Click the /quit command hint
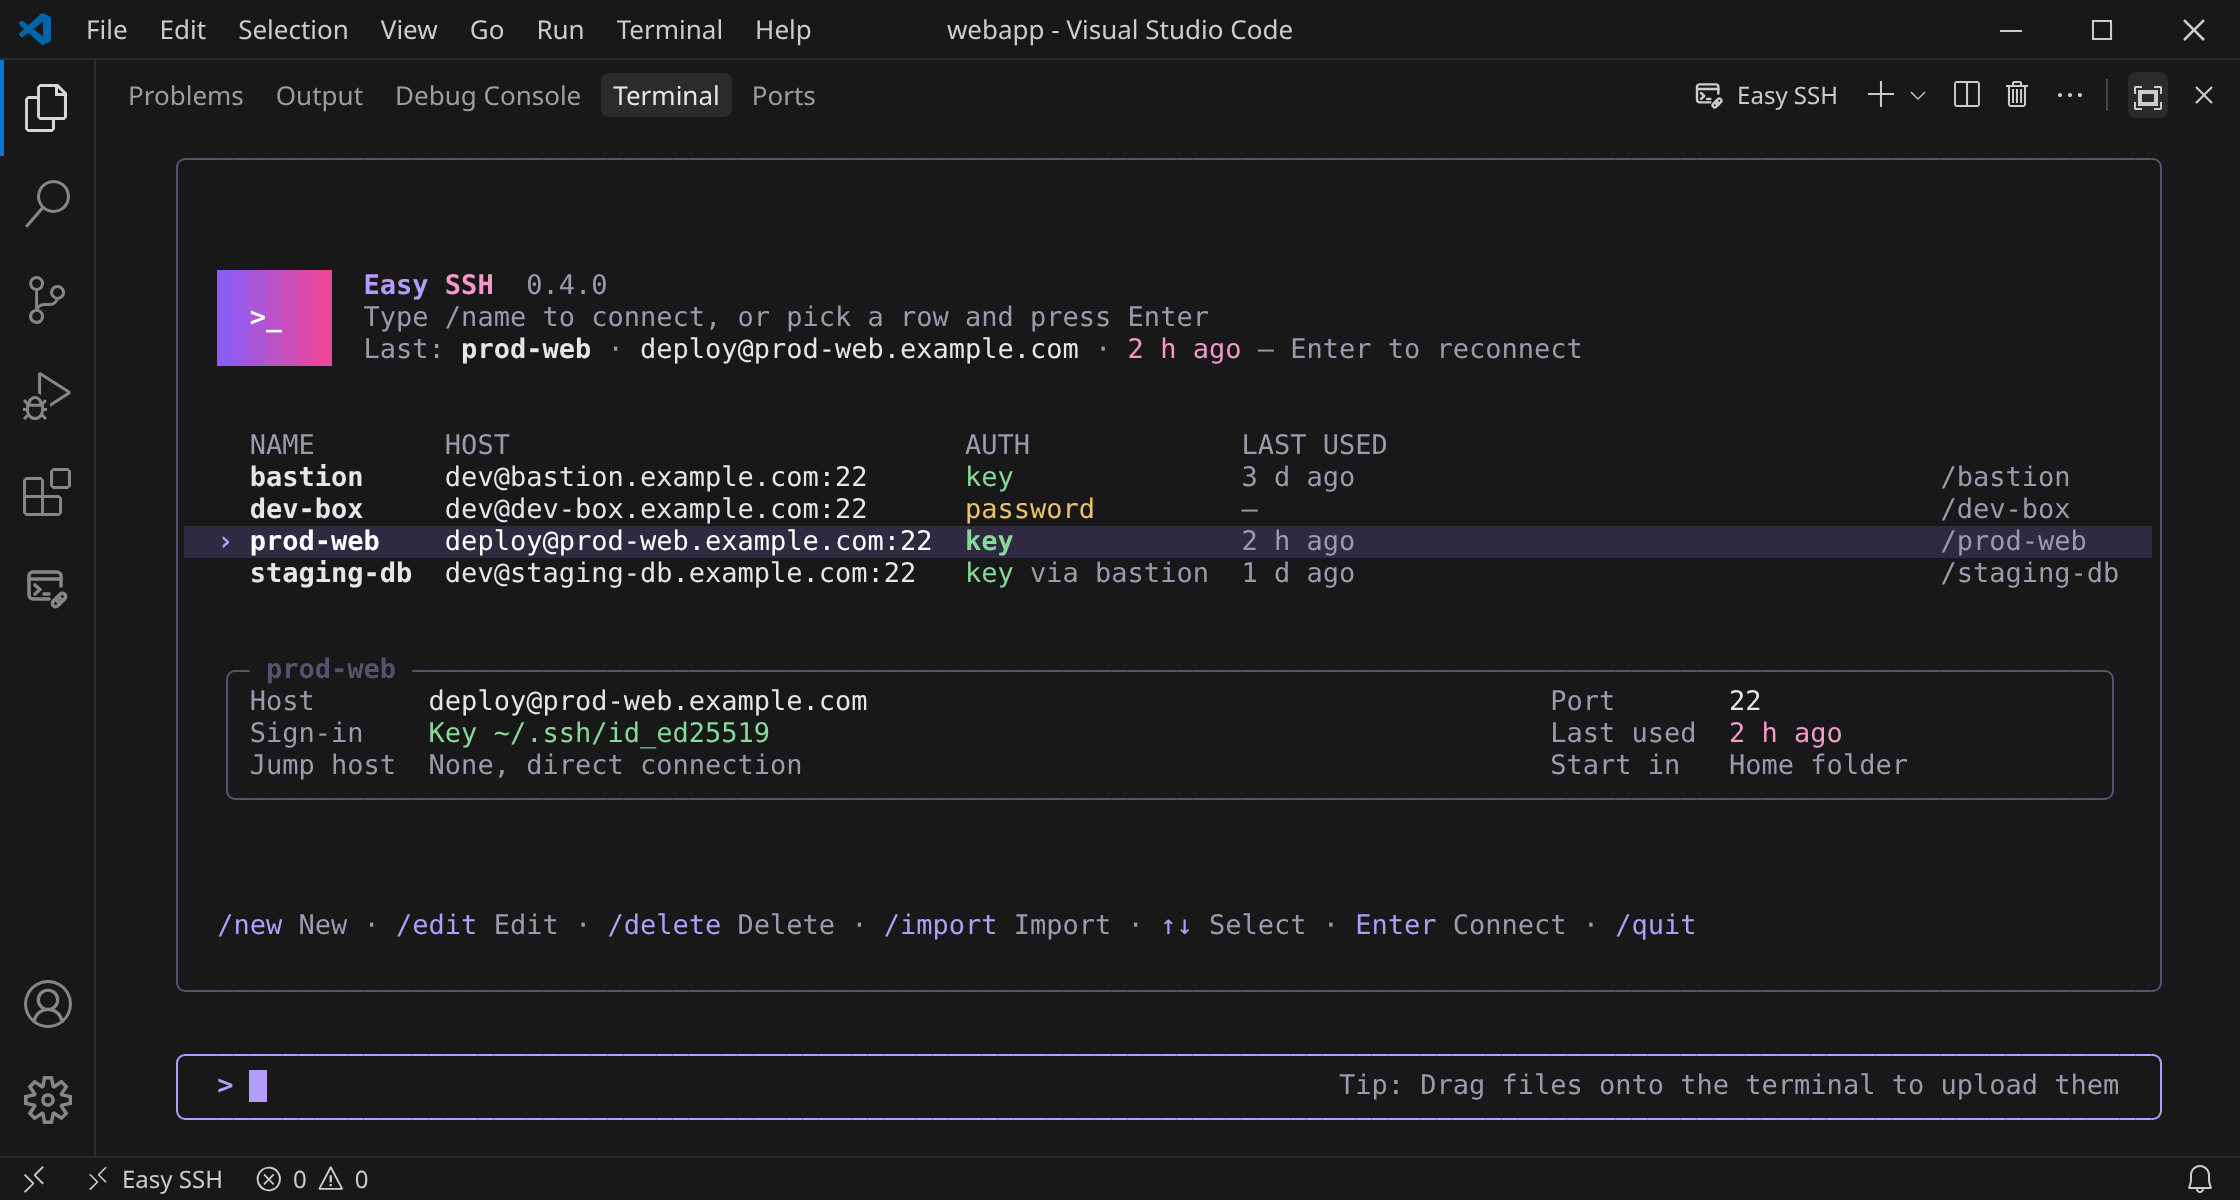This screenshot has height=1200, width=2240. tap(1655, 925)
